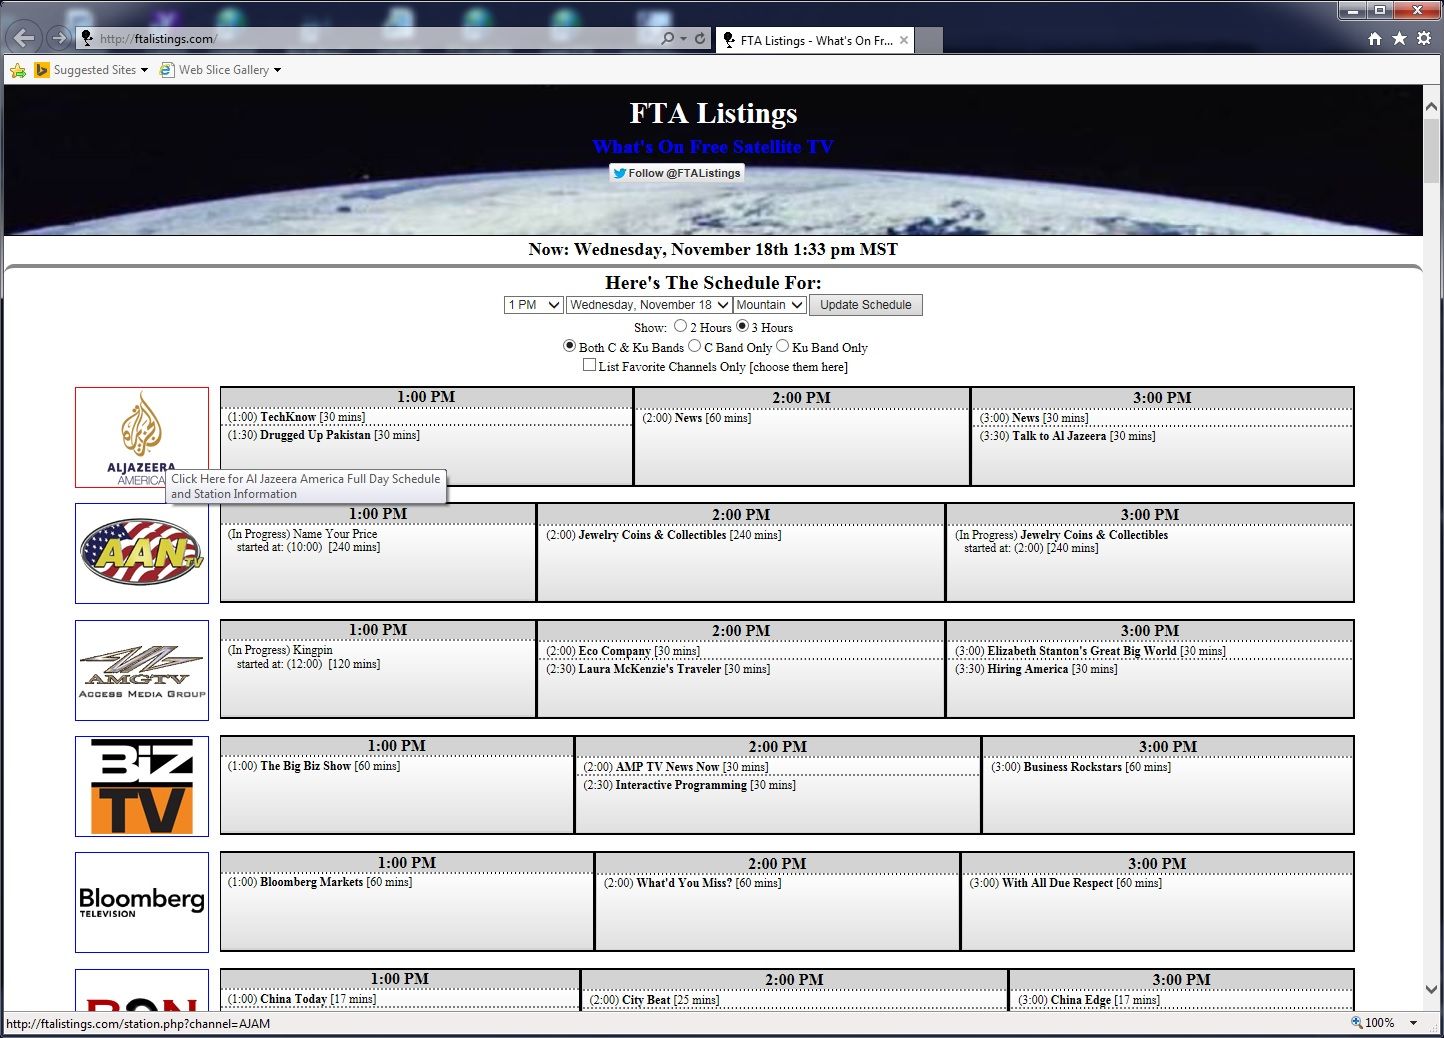Click the search magnifier in address bar
This screenshot has height=1038, width=1444.
pyautogui.click(x=667, y=39)
